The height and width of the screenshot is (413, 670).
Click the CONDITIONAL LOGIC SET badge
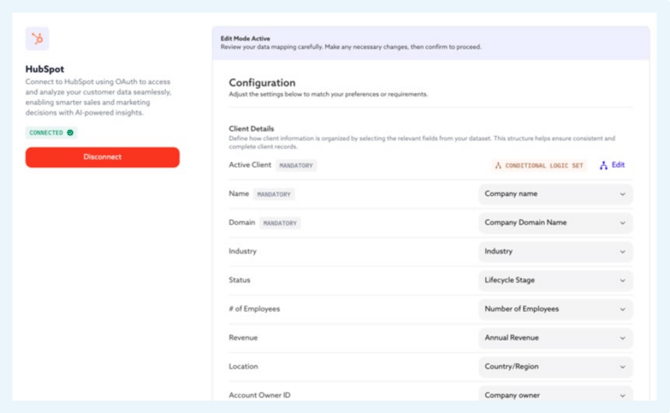(539, 165)
